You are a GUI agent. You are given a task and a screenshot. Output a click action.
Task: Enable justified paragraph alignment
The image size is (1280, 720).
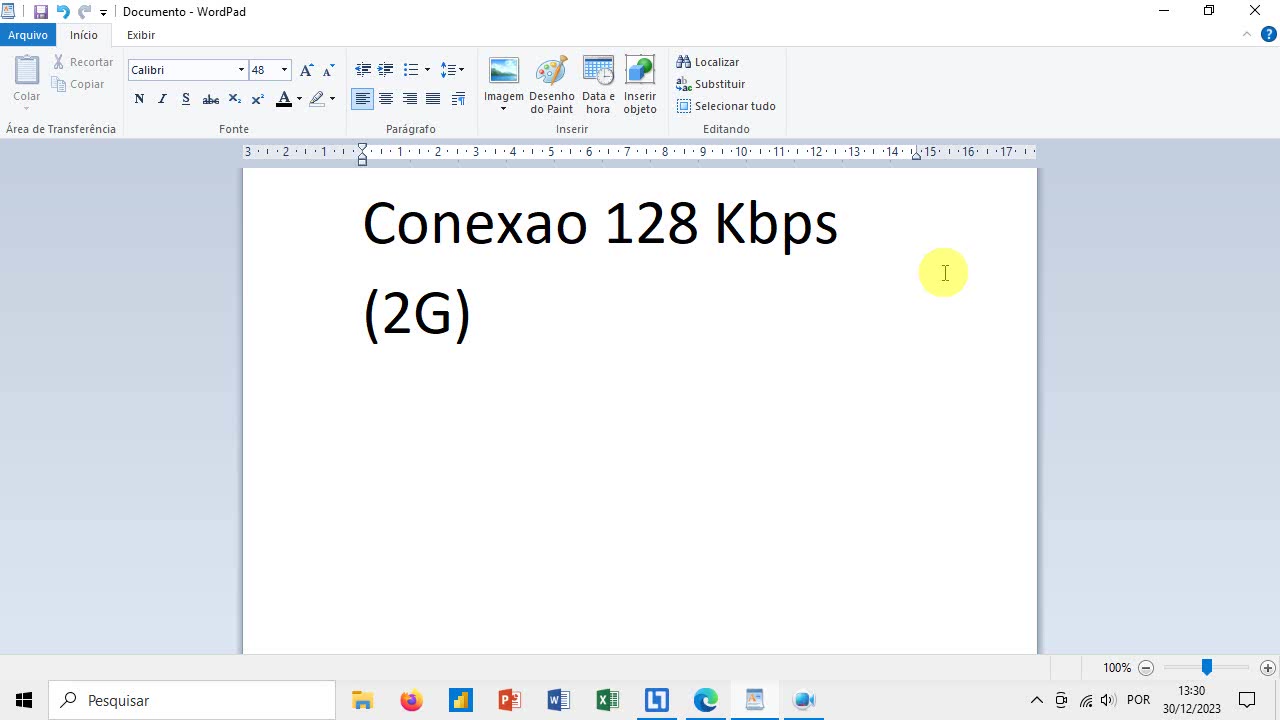433,98
